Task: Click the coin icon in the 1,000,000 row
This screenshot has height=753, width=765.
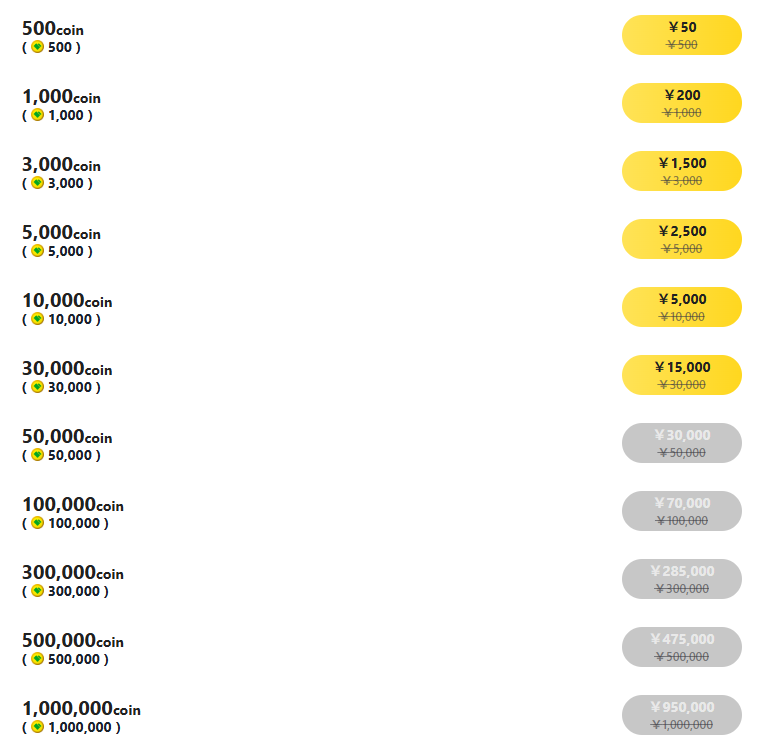Action: coord(38,727)
